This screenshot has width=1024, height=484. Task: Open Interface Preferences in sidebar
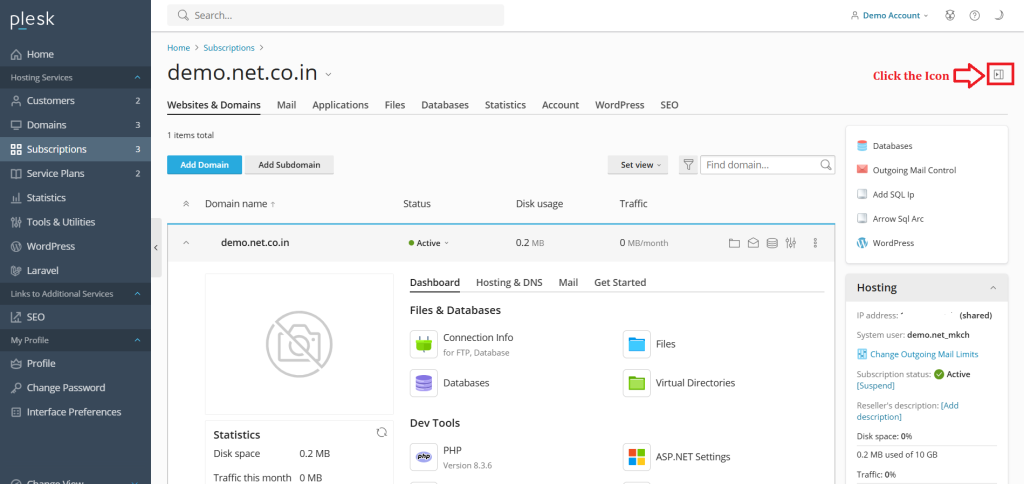coord(75,411)
